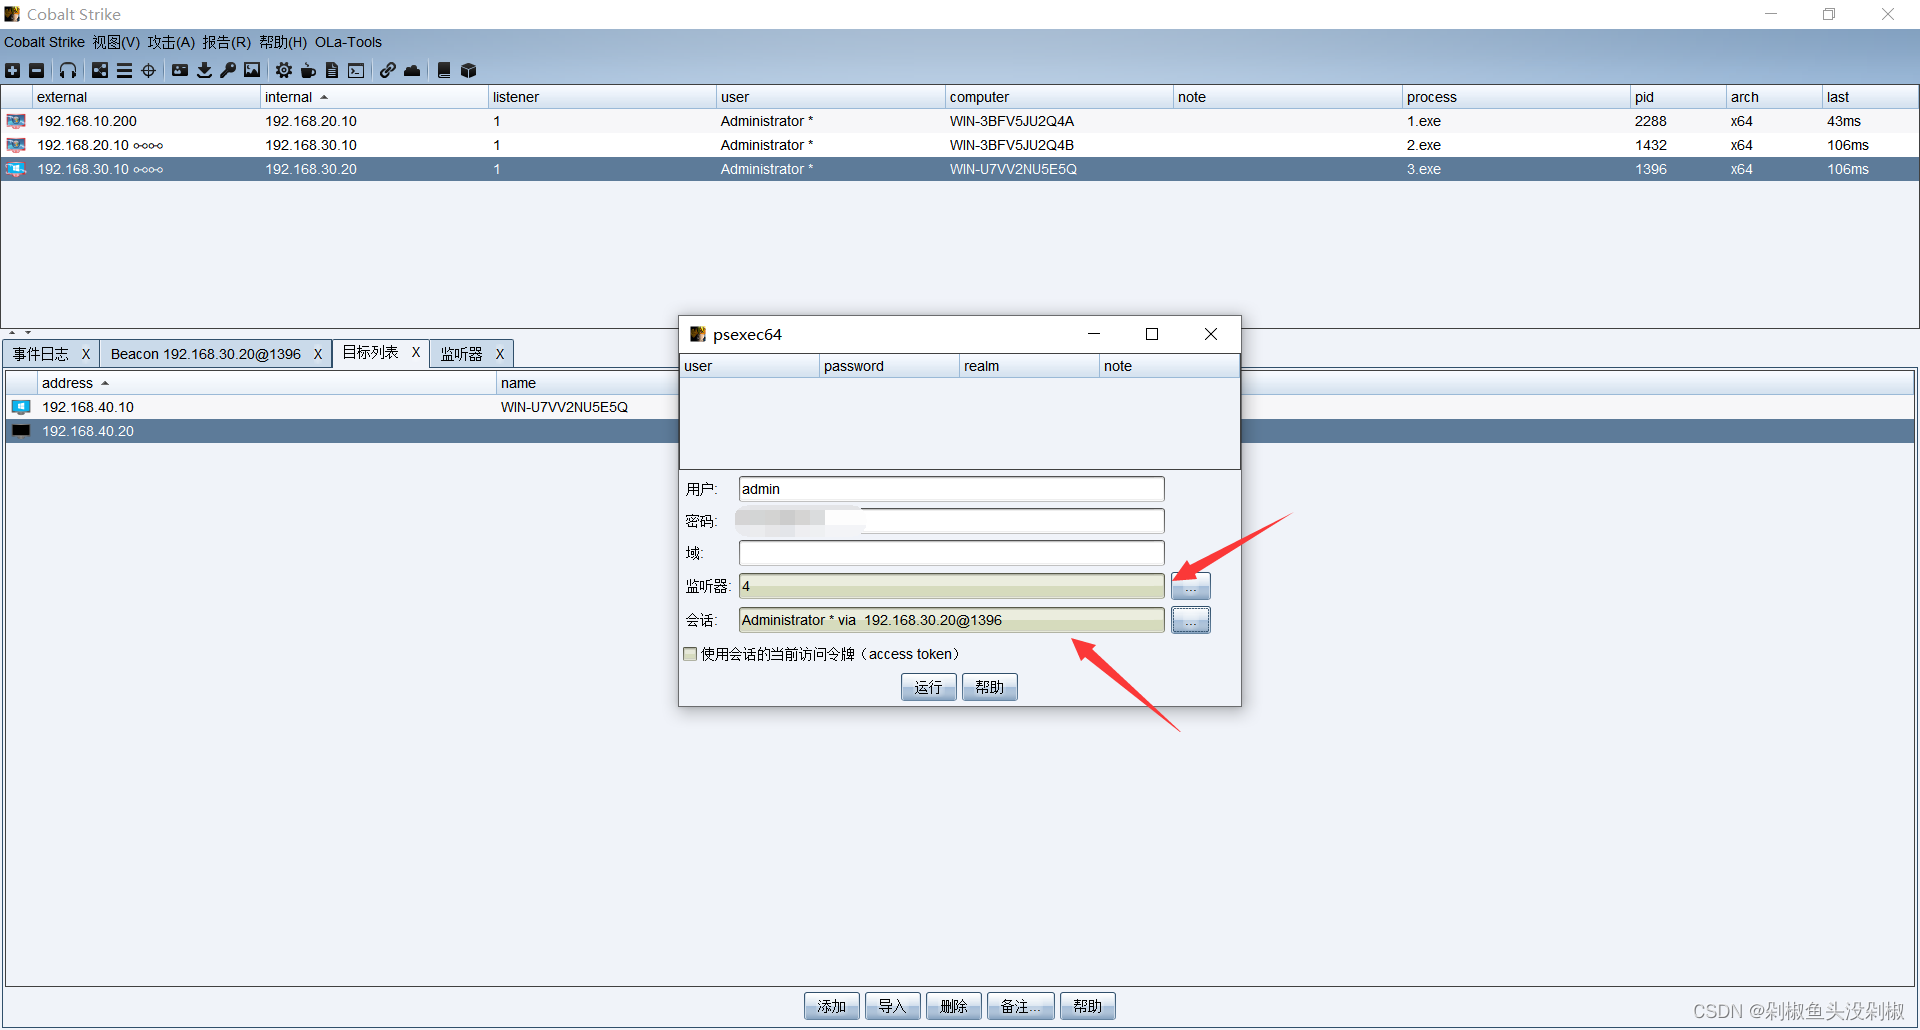Switch to pivot graph view icon

coord(100,70)
